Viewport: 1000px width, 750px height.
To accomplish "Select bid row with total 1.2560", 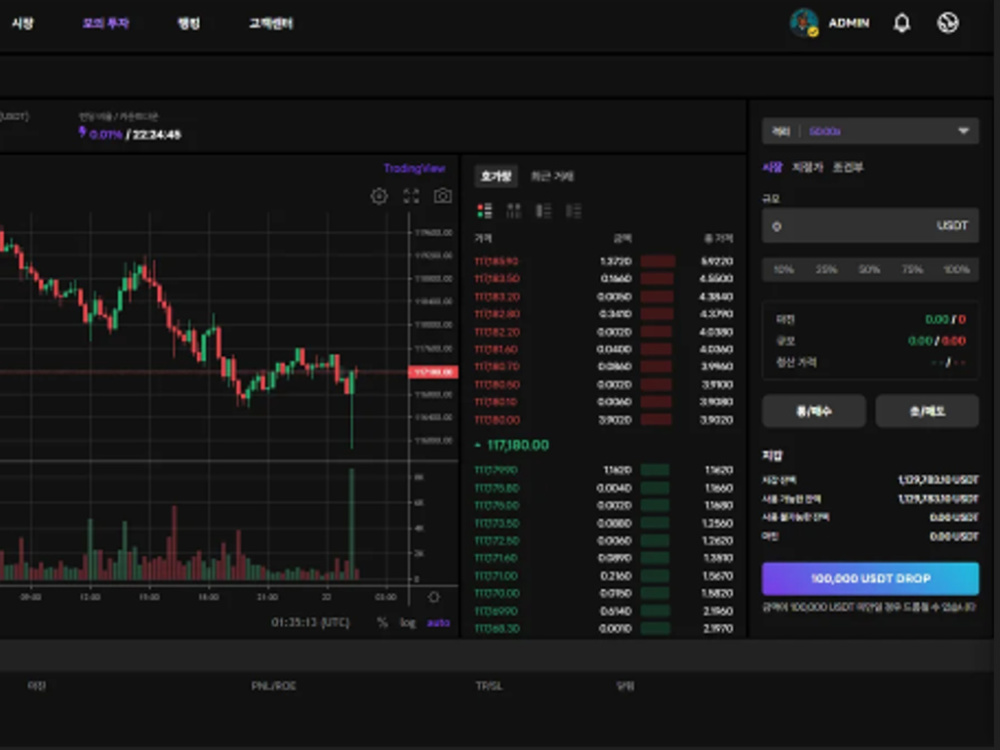I will (x=604, y=524).
